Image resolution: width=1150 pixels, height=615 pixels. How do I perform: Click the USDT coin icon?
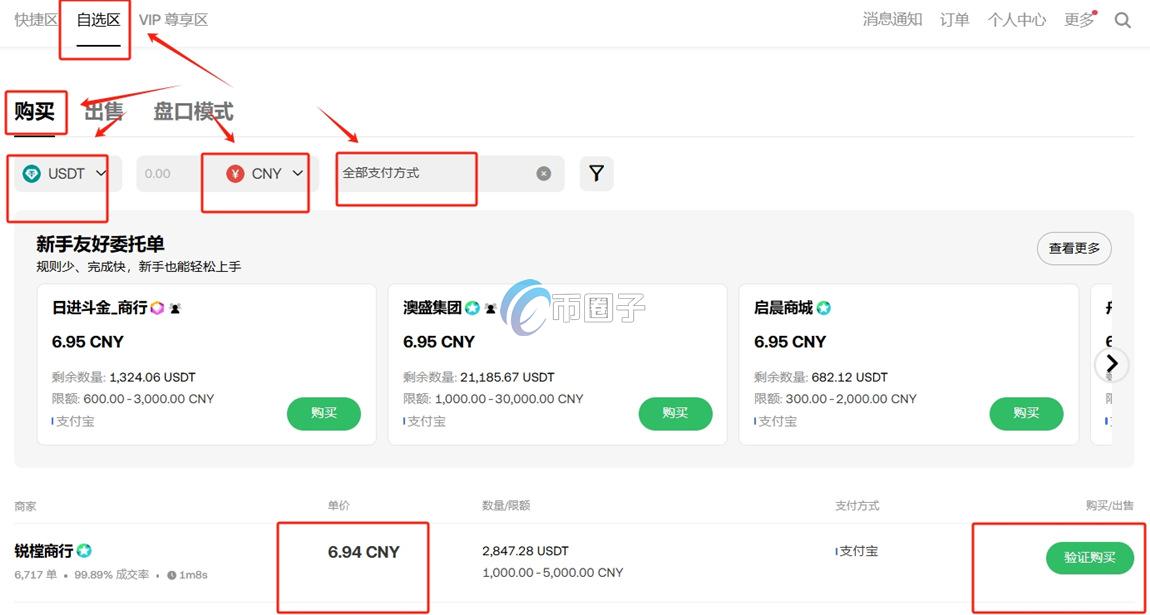[31, 173]
